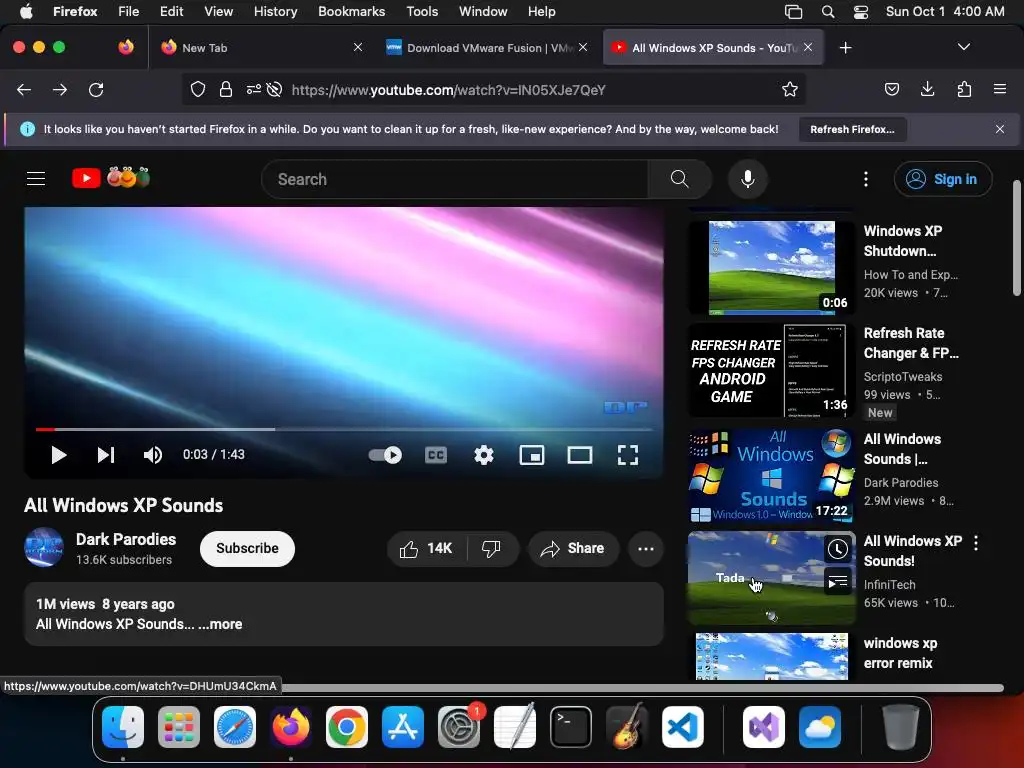
Task: Dismiss the Firefox refresh notification bar
Action: [1000, 129]
